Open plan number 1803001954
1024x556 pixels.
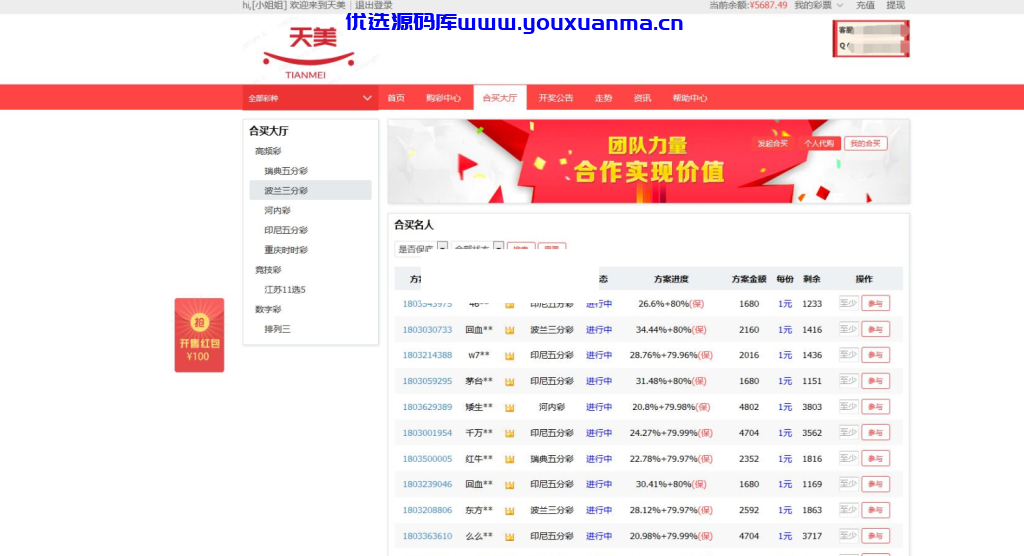[427, 433]
